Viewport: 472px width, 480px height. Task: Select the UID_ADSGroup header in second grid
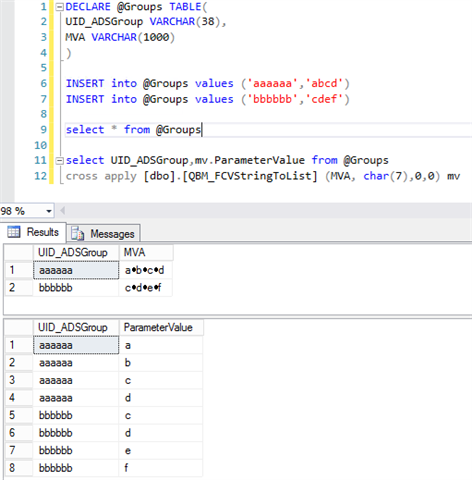[76, 328]
